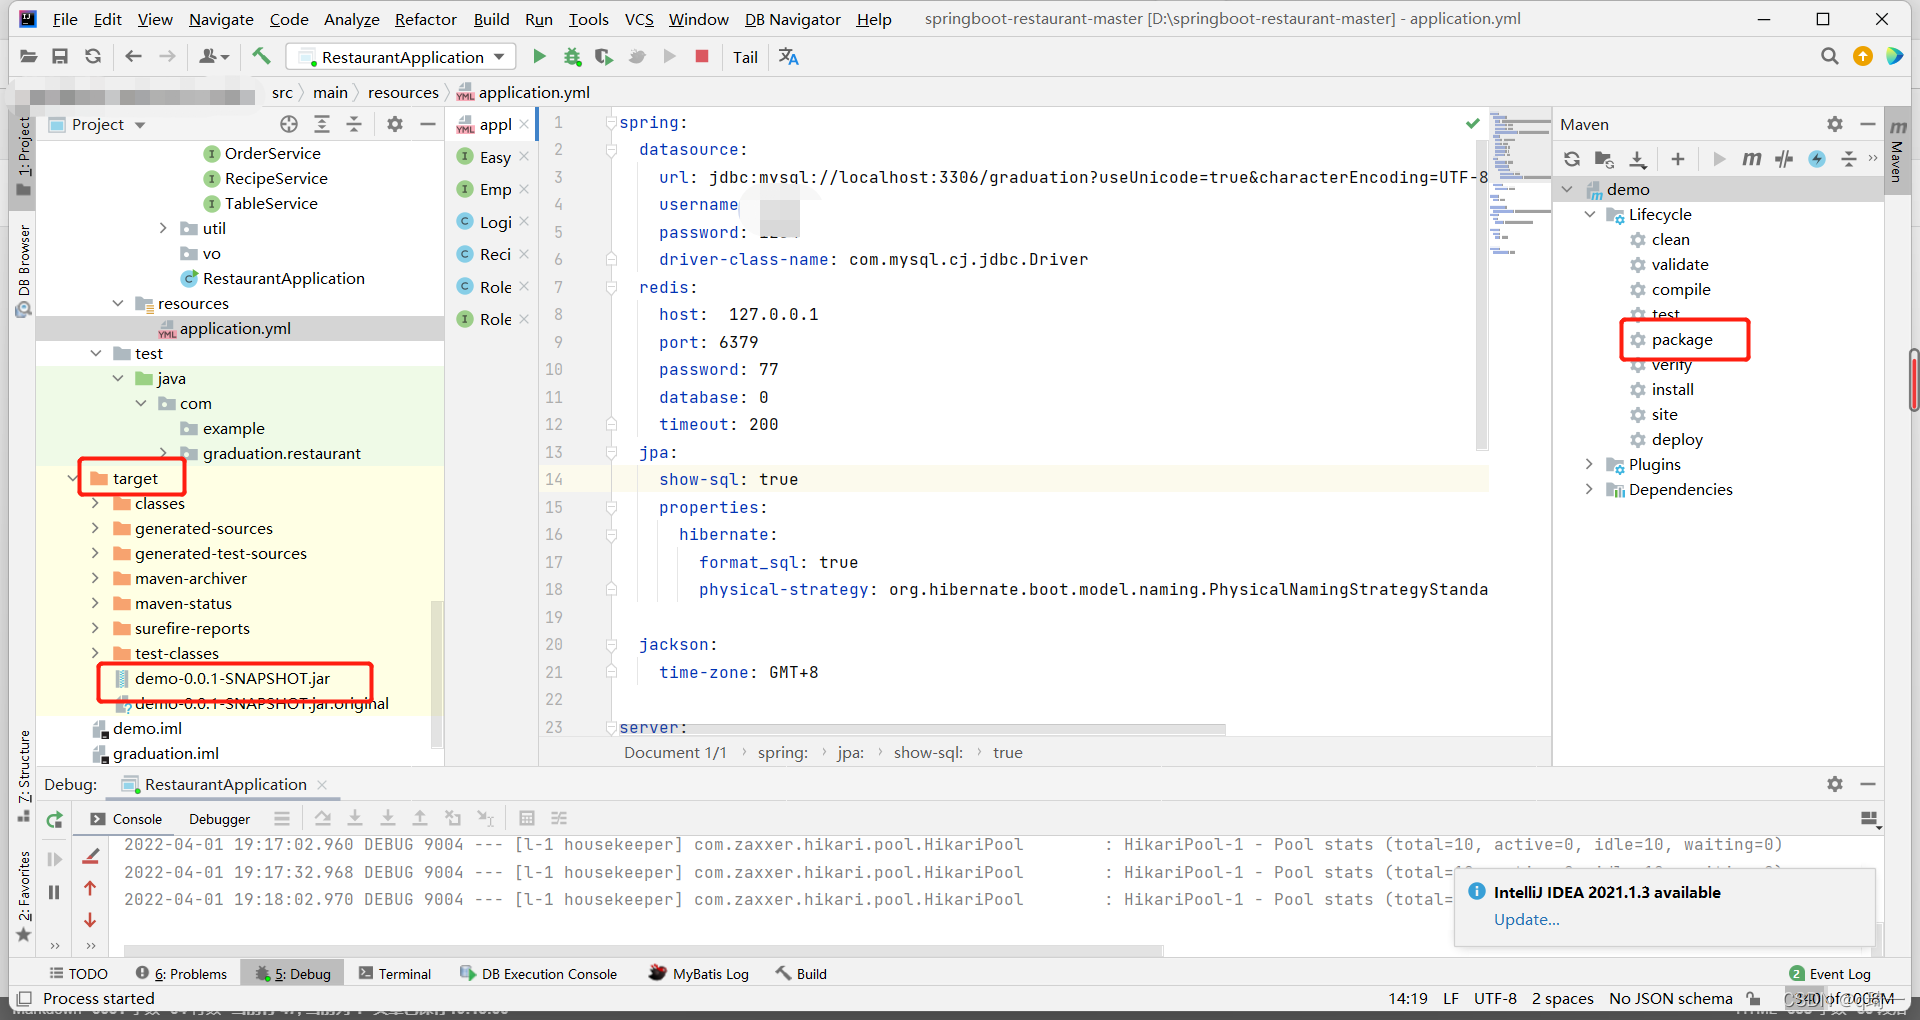1920x1020 pixels.
Task: Toggle the Favorites side tab
Action: coord(24,896)
